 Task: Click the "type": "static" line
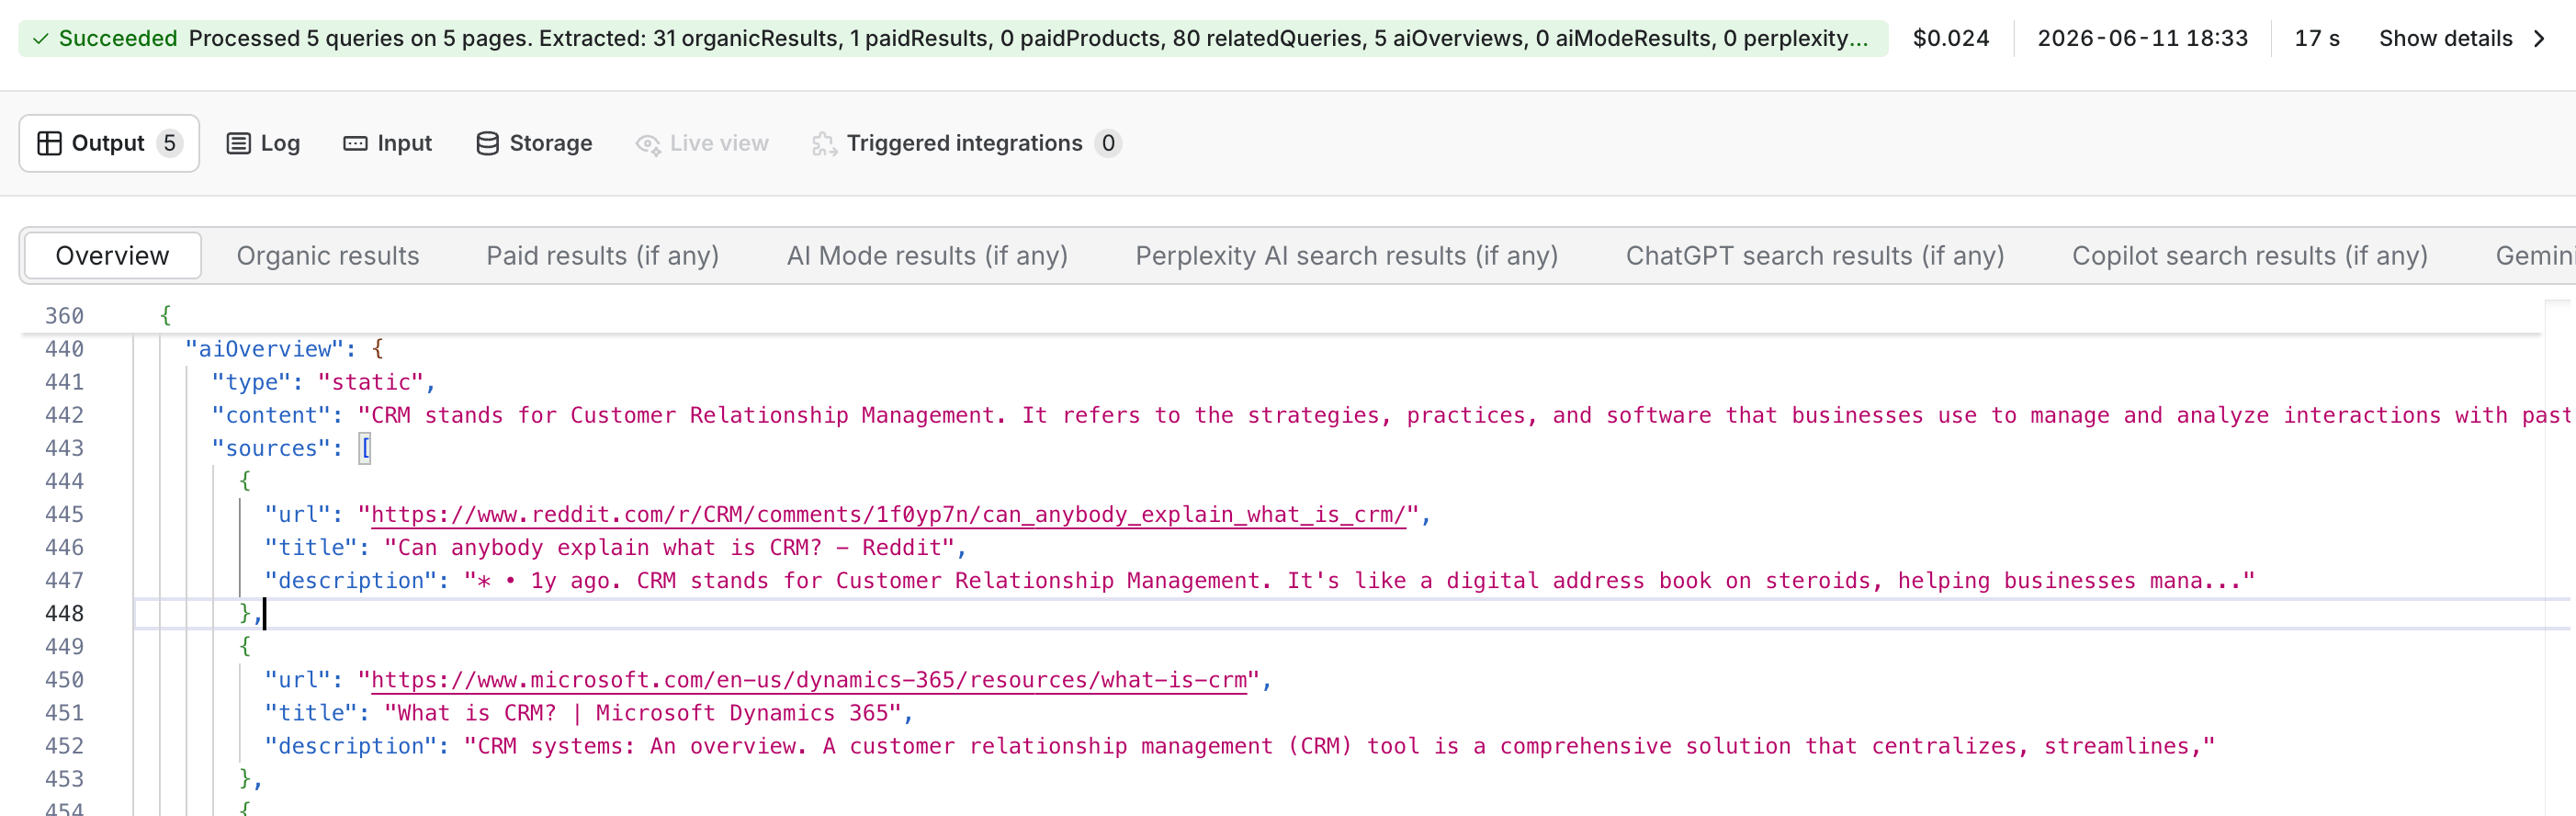click(323, 382)
